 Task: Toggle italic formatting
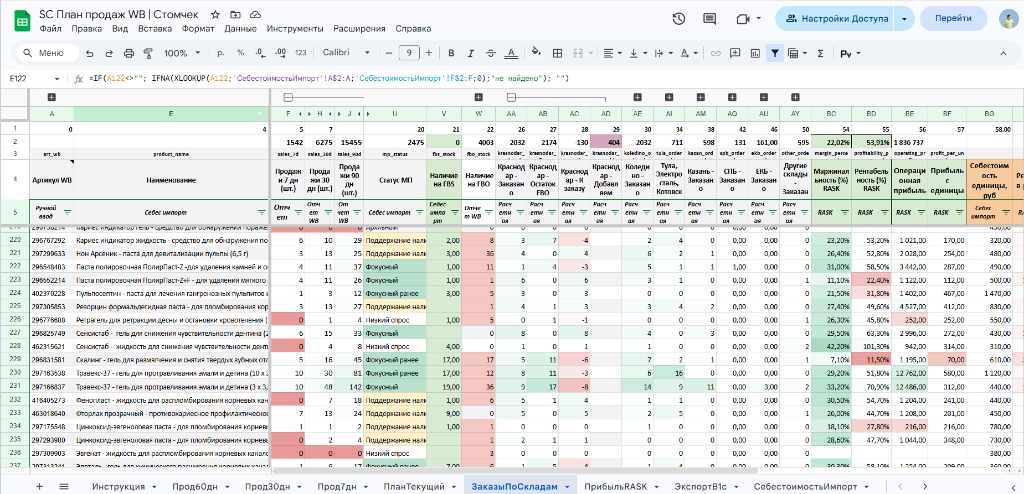pos(472,53)
